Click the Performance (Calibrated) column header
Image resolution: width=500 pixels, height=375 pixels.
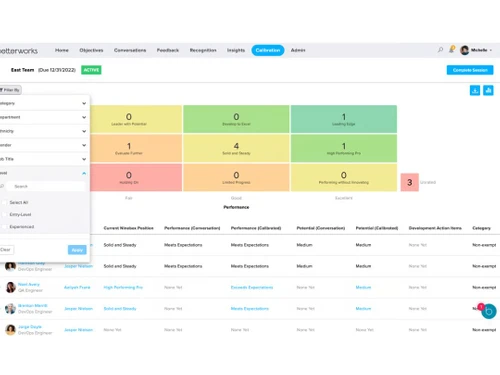click(256, 228)
